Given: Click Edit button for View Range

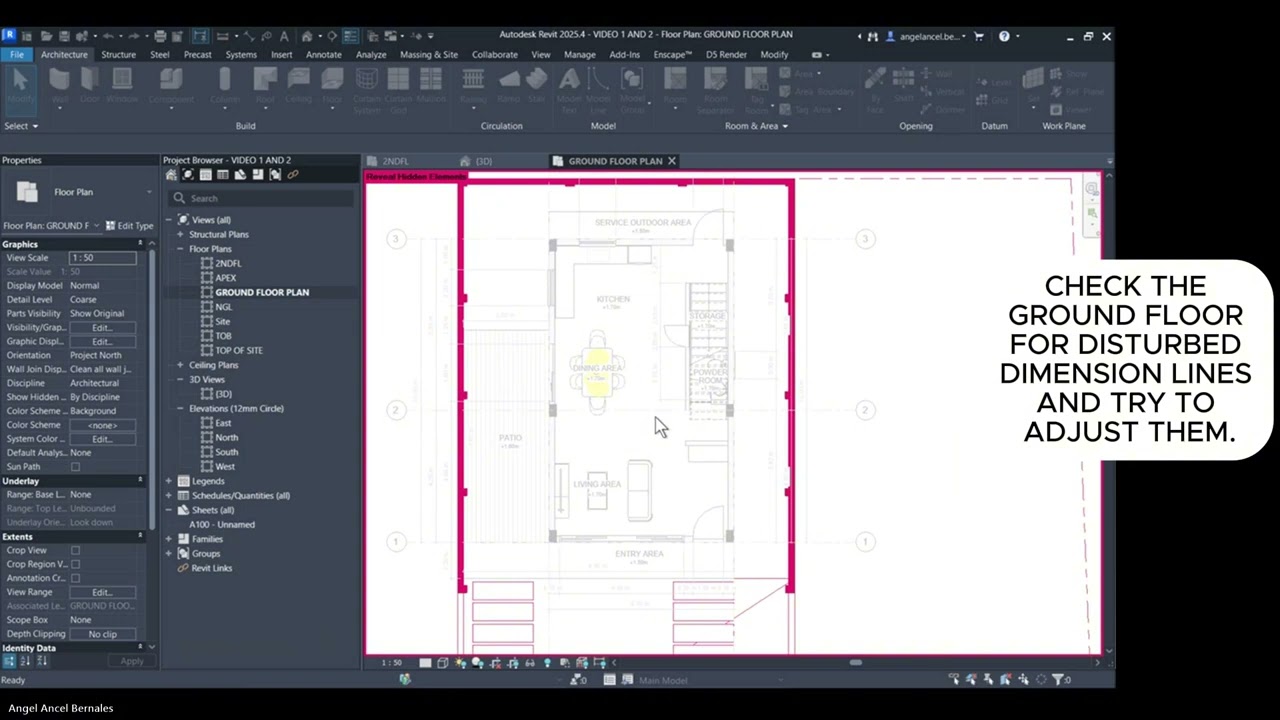Looking at the screenshot, I should 102,592.
